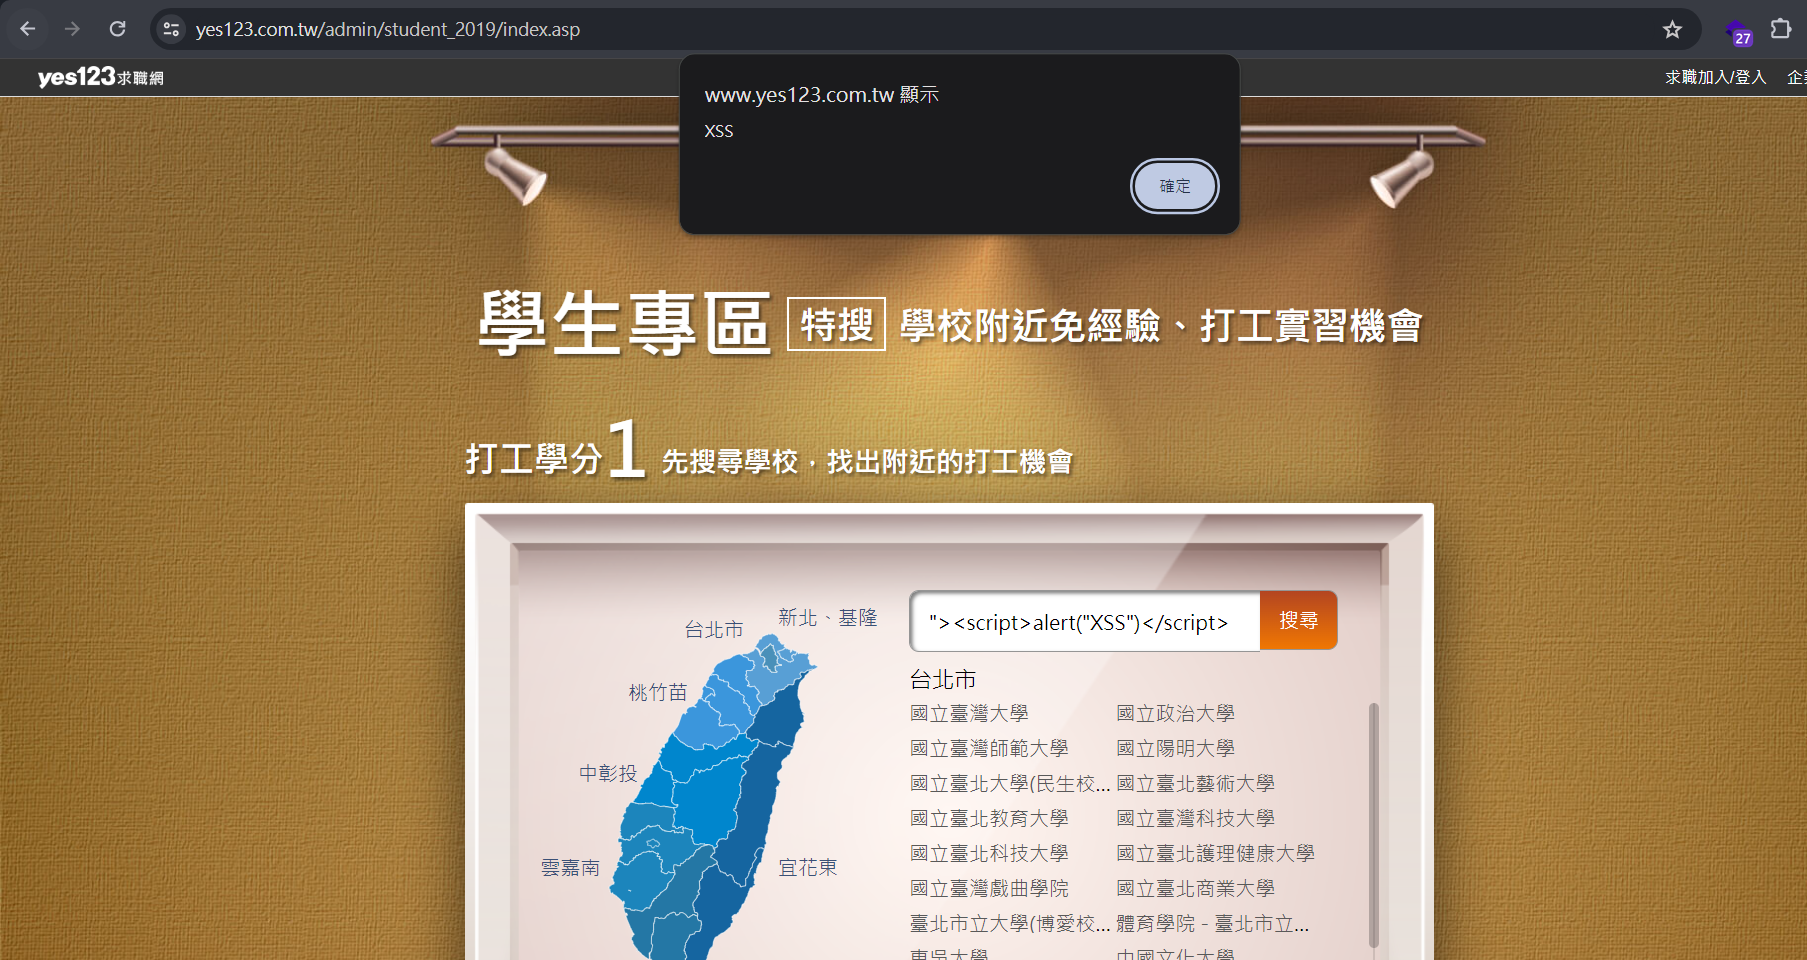Image resolution: width=1807 pixels, height=960 pixels.
Task: Open the extension with the 27 badge
Action: click(x=1738, y=31)
